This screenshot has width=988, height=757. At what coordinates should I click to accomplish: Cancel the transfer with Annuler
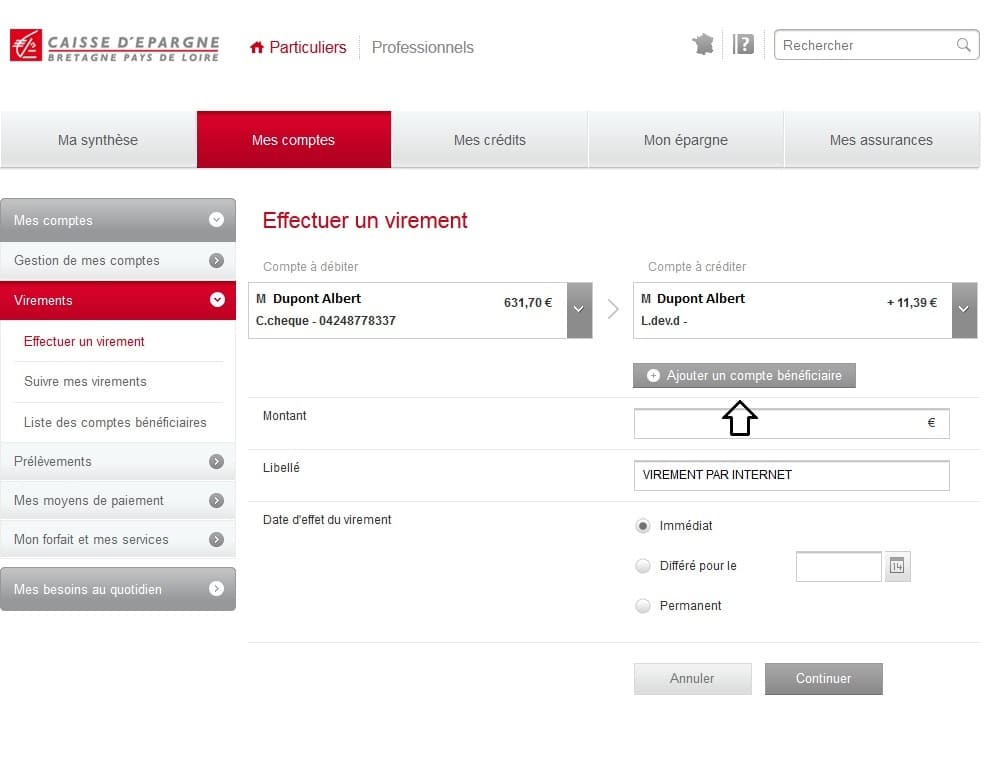coord(692,678)
